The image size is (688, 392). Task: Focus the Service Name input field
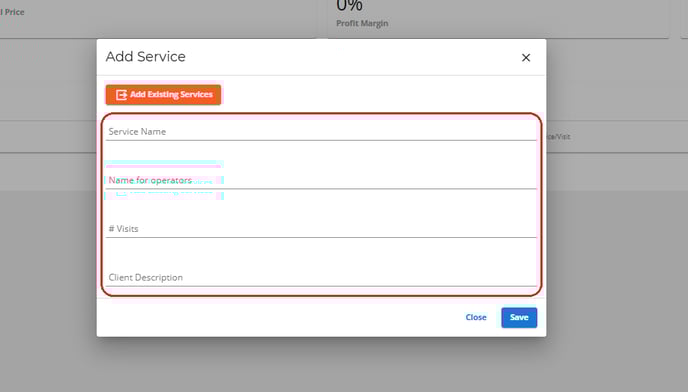(321, 132)
